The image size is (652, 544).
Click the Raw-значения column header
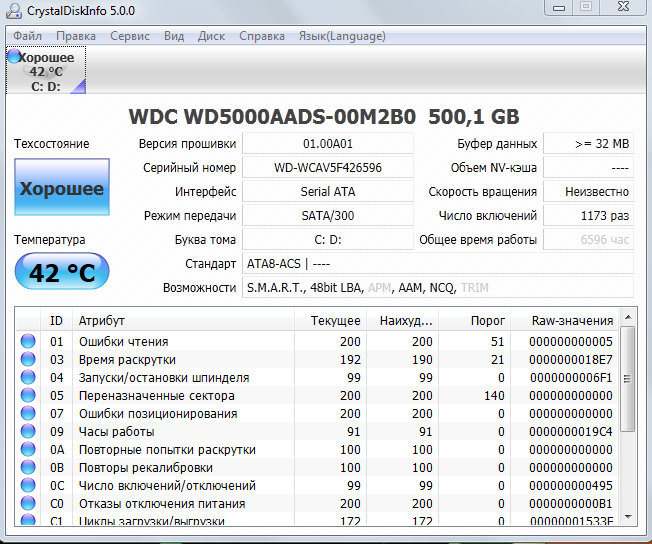click(565, 320)
